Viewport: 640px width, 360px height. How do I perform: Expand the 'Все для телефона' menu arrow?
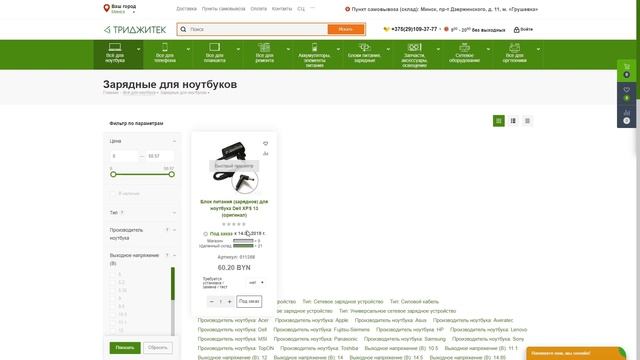coord(188,49)
